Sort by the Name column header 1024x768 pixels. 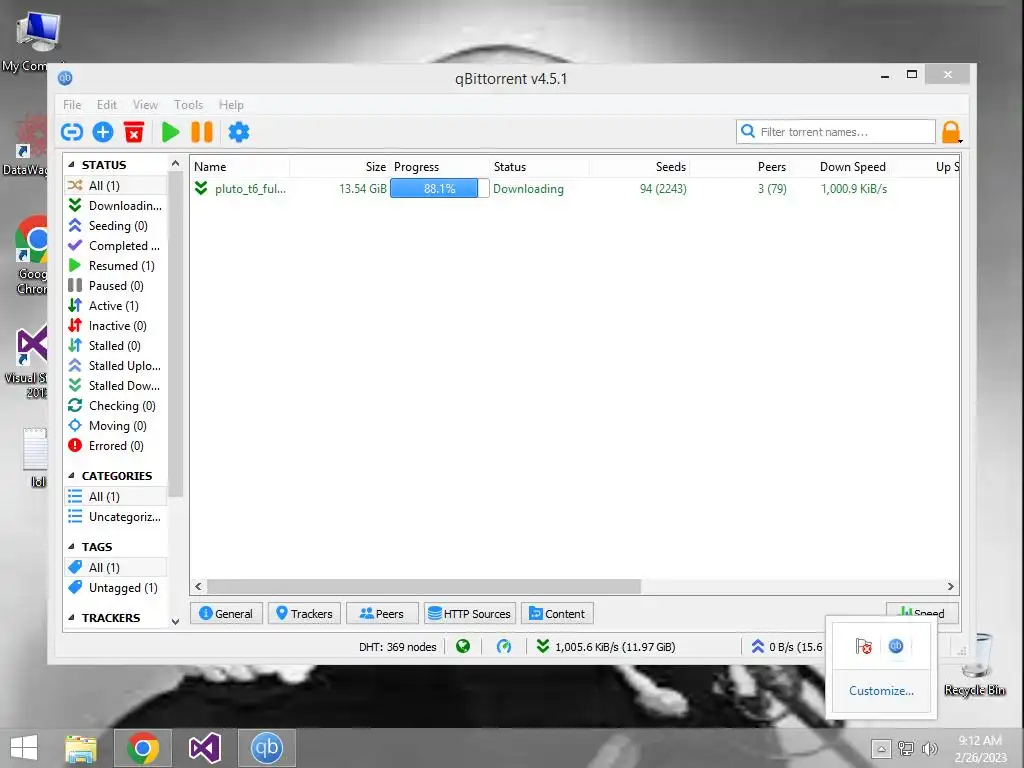click(x=240, y=167)
